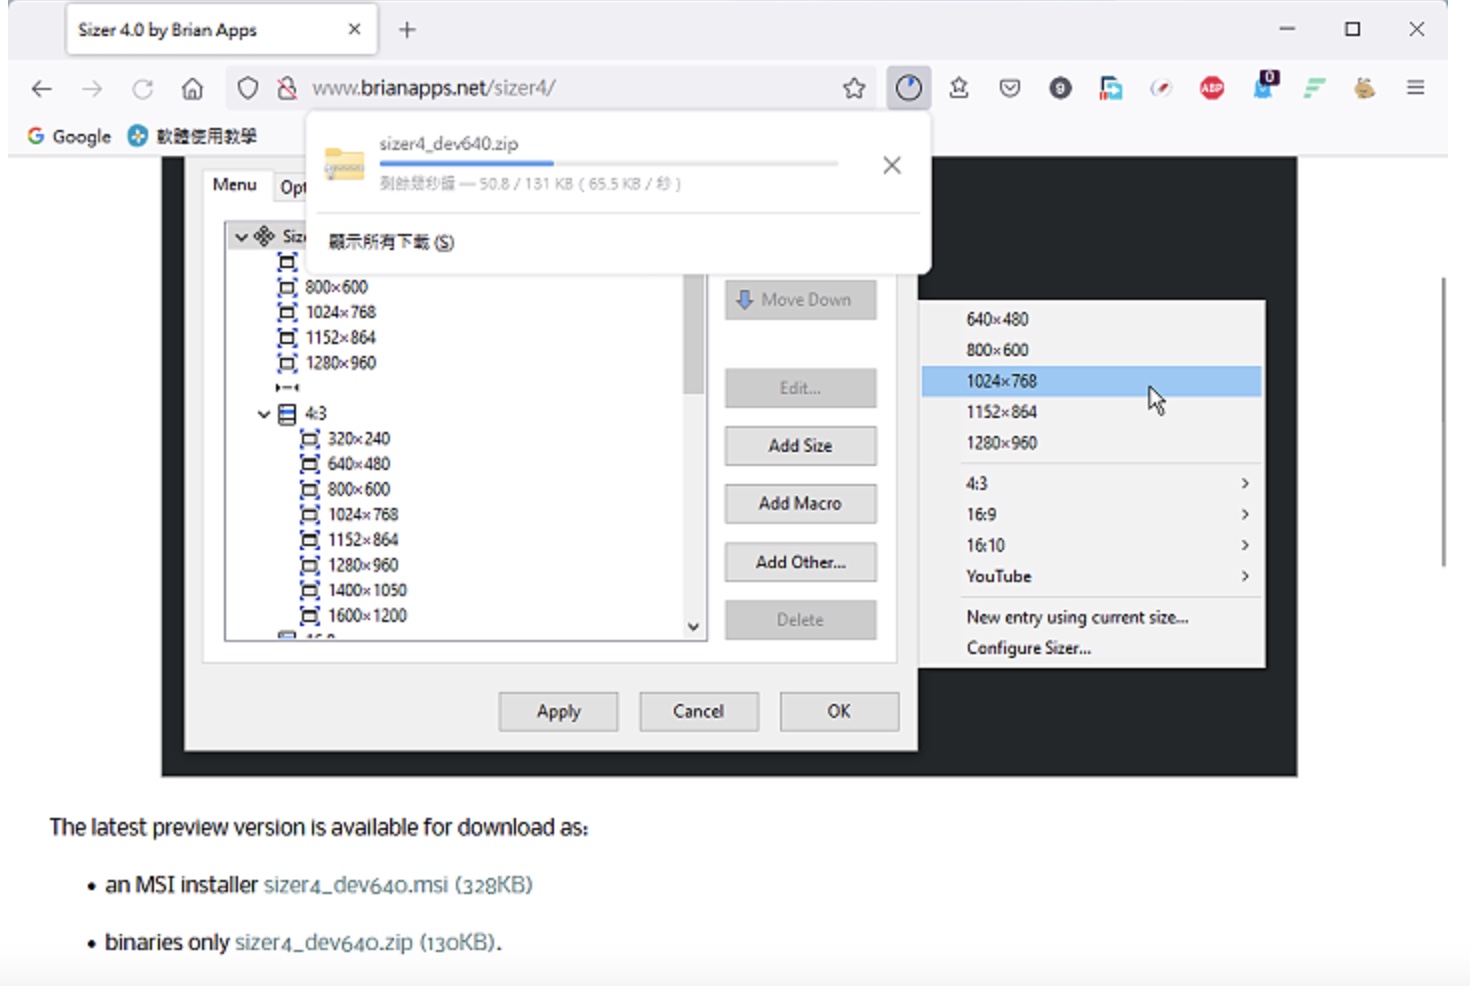Select 320×240 in the 4:3 group
The height and width of the screenshot is (986, 1470).
(x=359, y=439)
